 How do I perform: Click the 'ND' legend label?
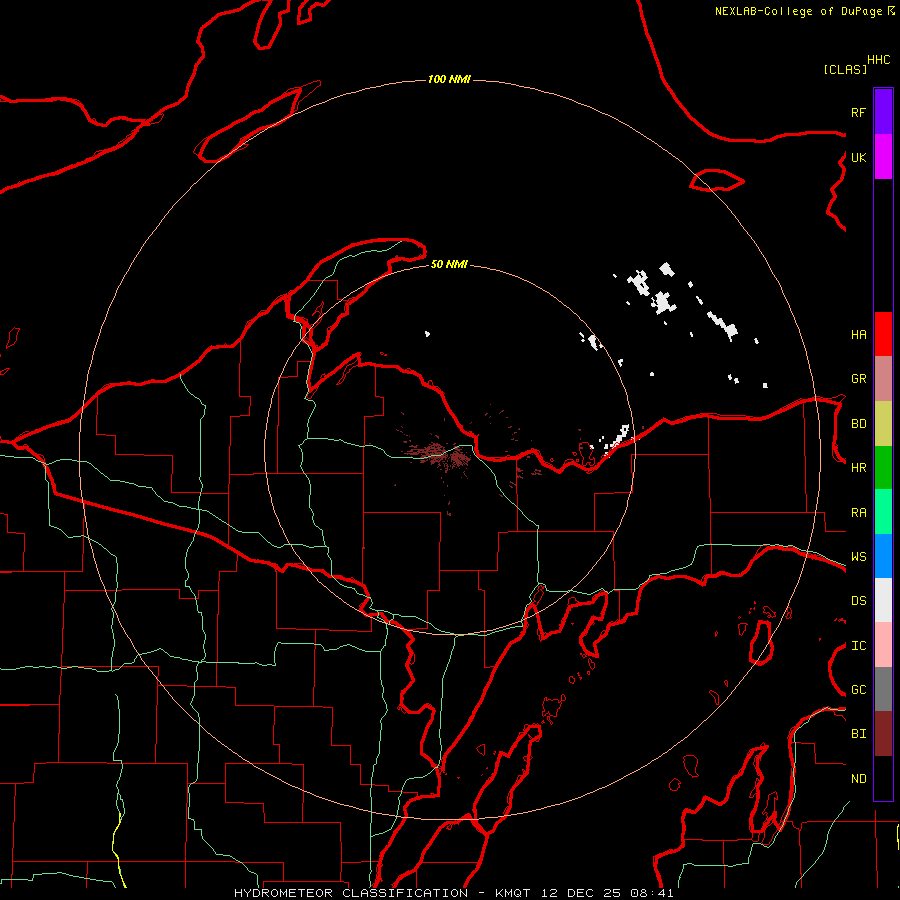[x=859, y=779]
